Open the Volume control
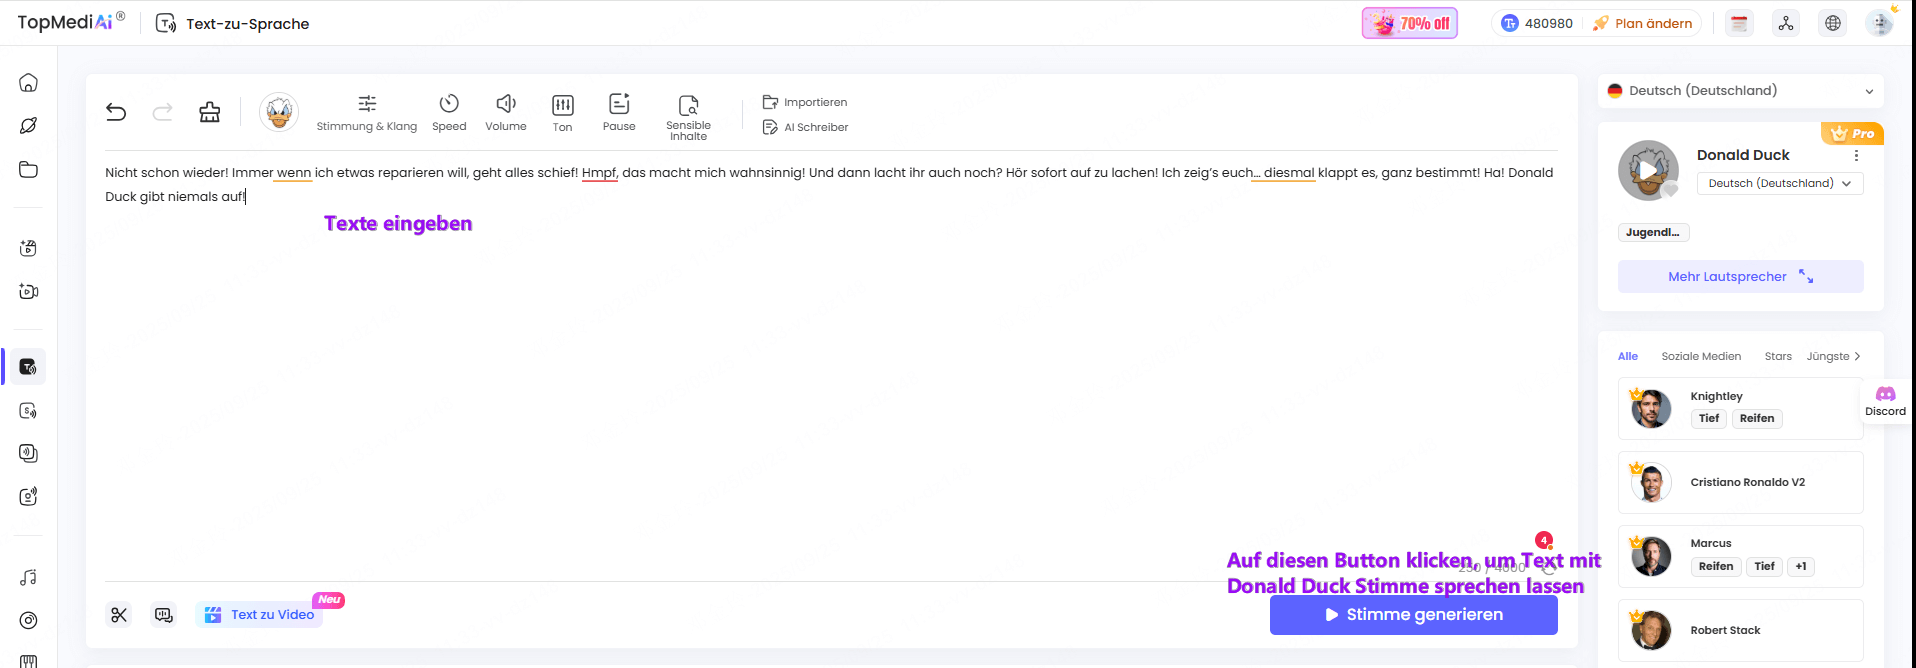Viewport: 1916px width, 668px height. click(x=506, y=113)
